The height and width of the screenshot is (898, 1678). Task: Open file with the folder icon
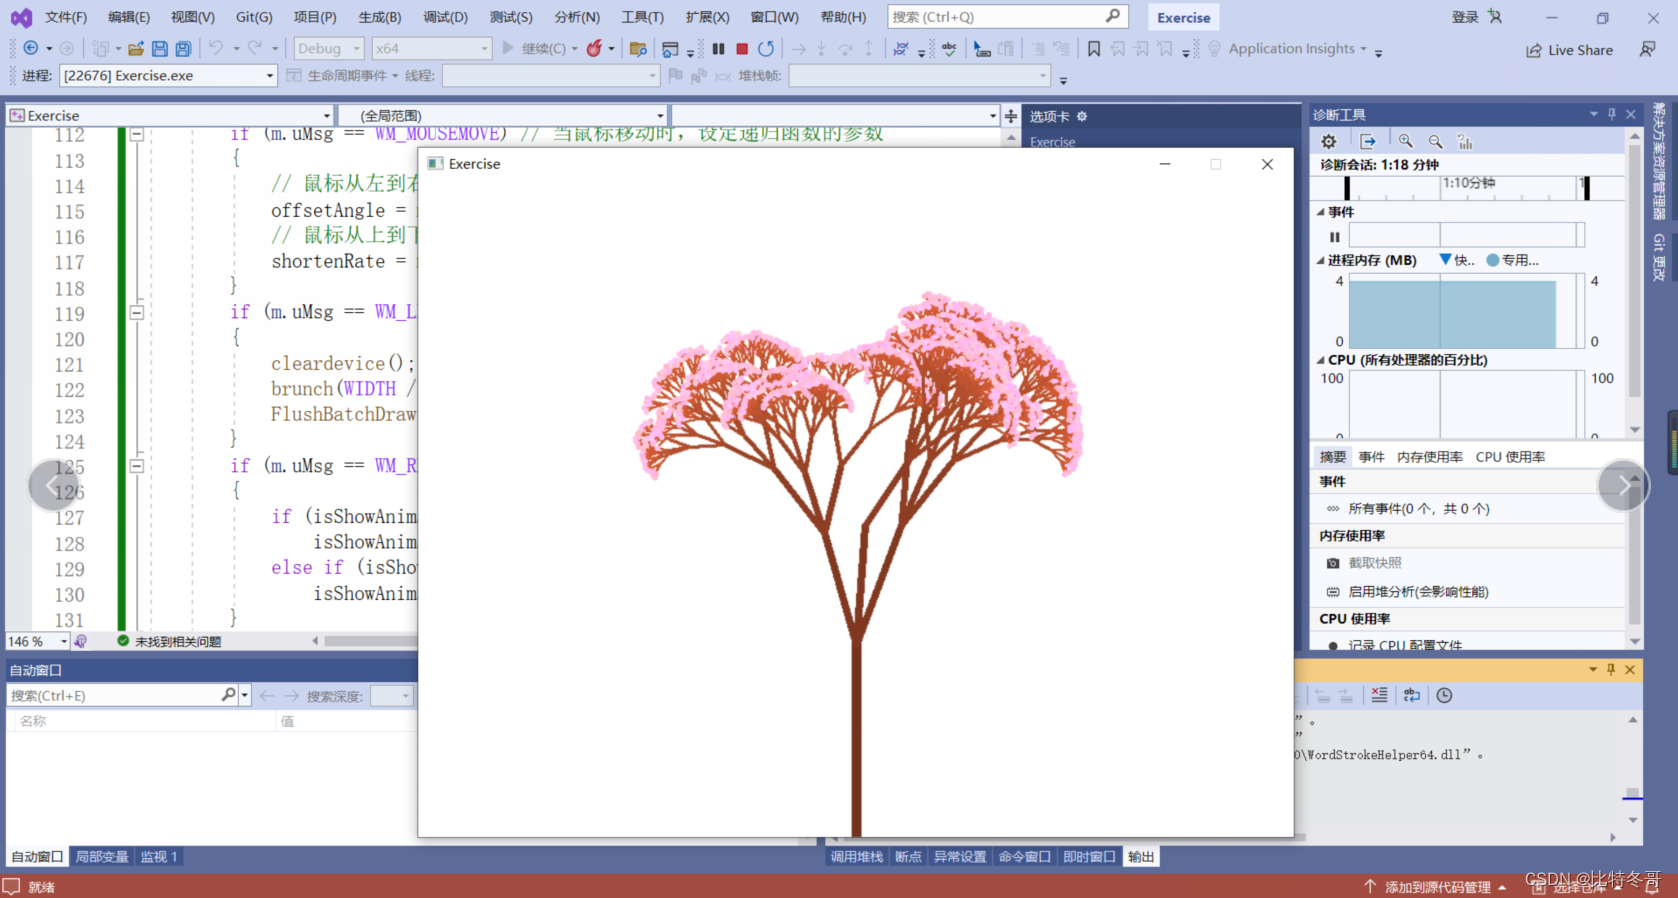[136, 48]
